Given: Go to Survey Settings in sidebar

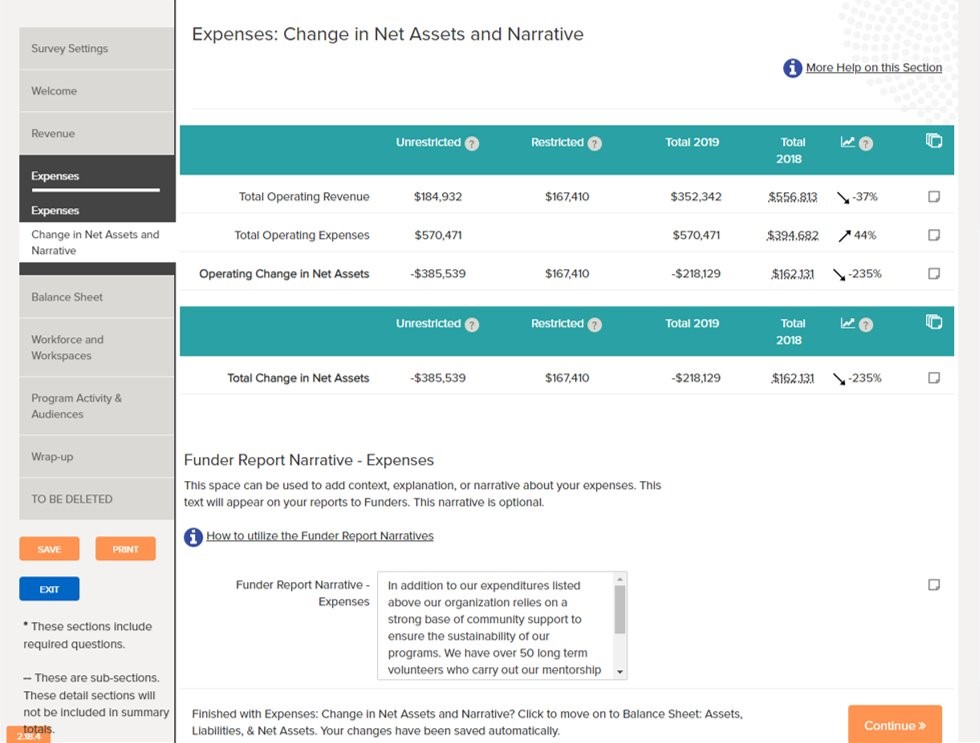Looking at the screenshot, I should coord(97,48).
